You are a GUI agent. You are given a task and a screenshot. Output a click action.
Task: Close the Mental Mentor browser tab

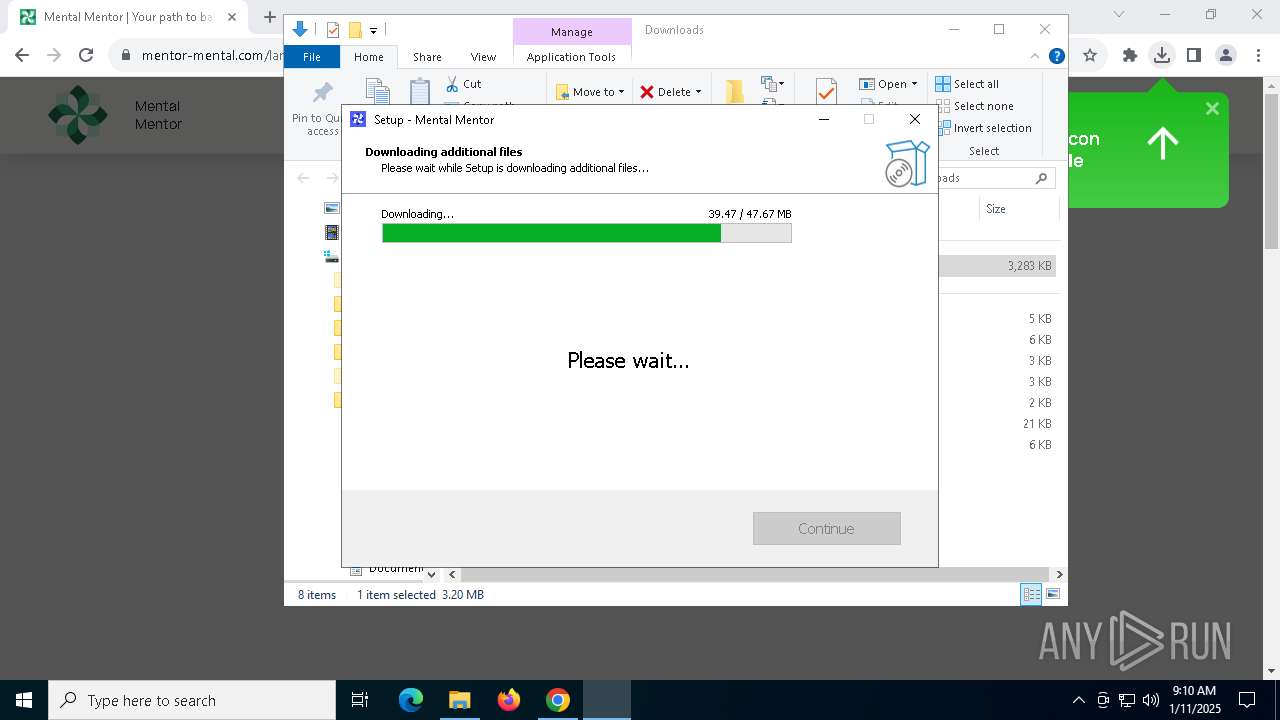232,17
